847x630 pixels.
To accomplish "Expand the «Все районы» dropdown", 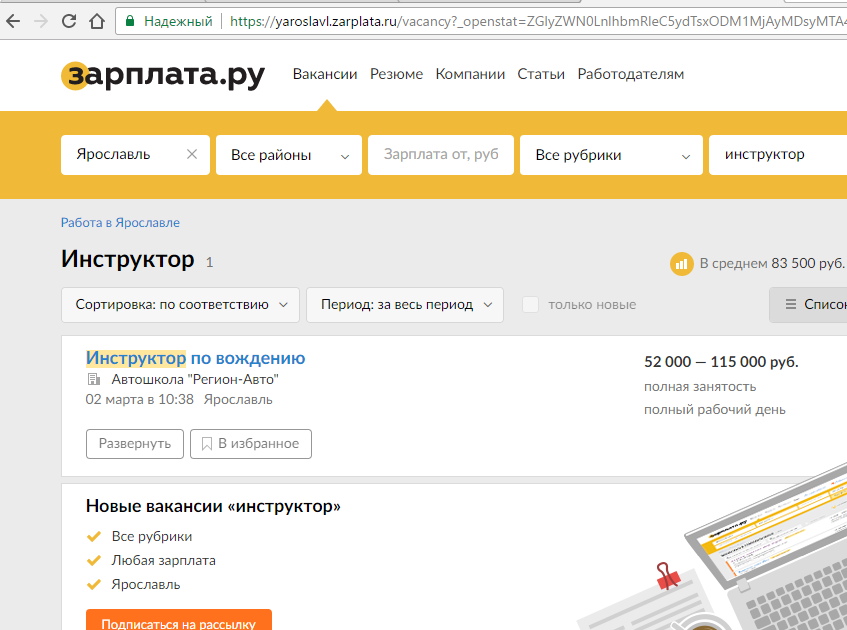I will tap(288, 155).
